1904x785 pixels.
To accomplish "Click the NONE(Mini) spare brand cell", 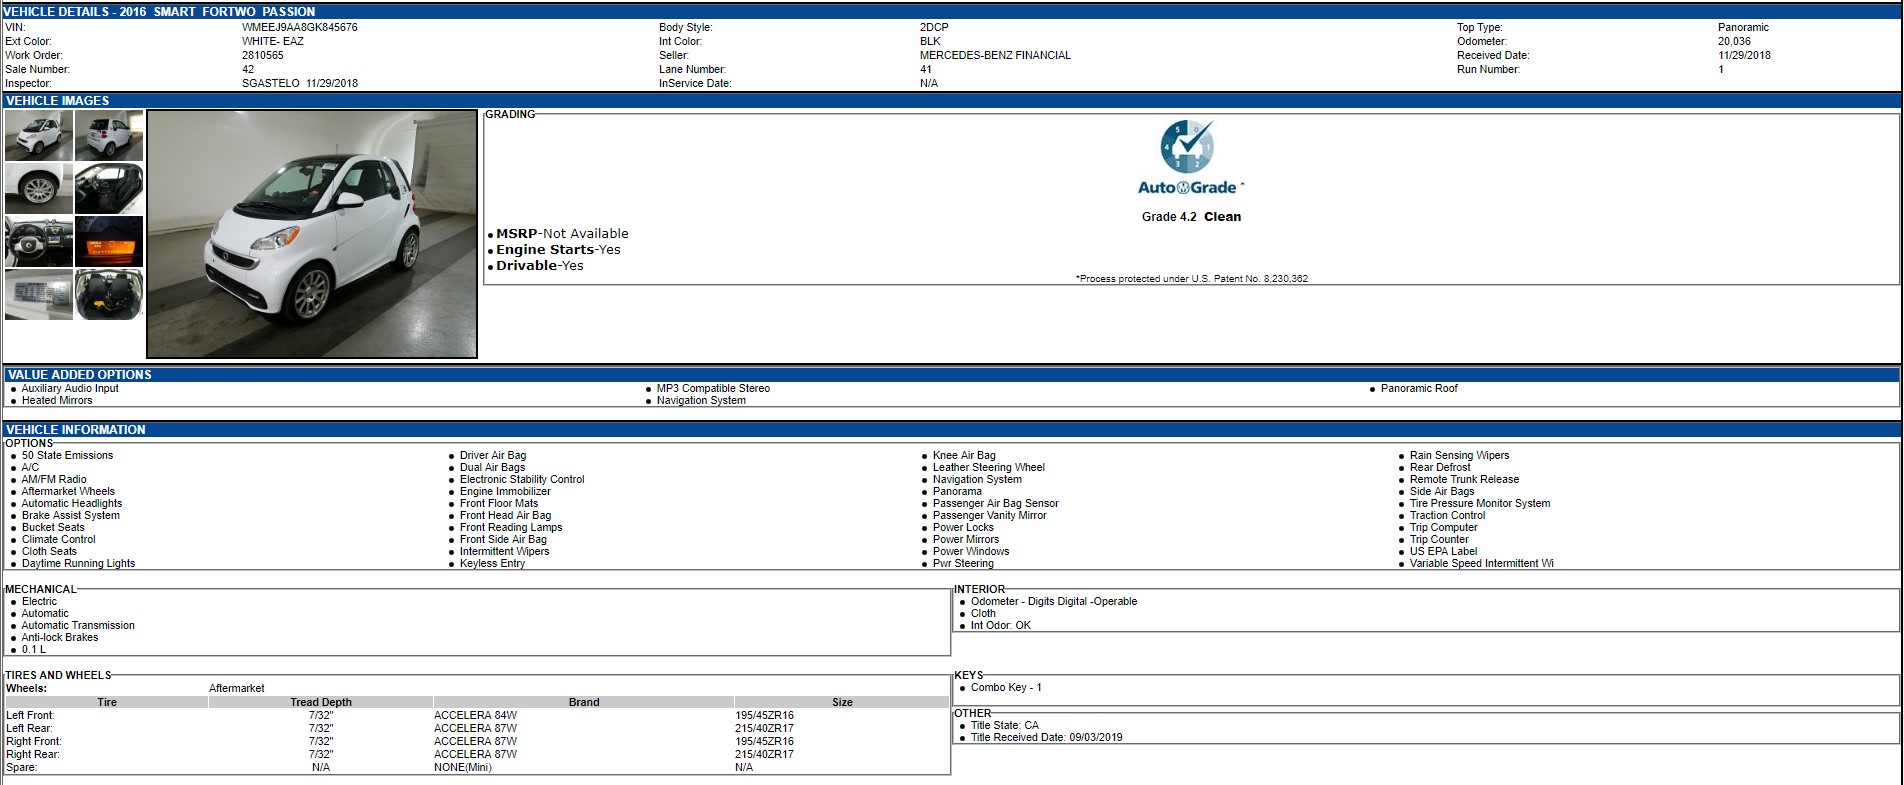I will 463,767.
